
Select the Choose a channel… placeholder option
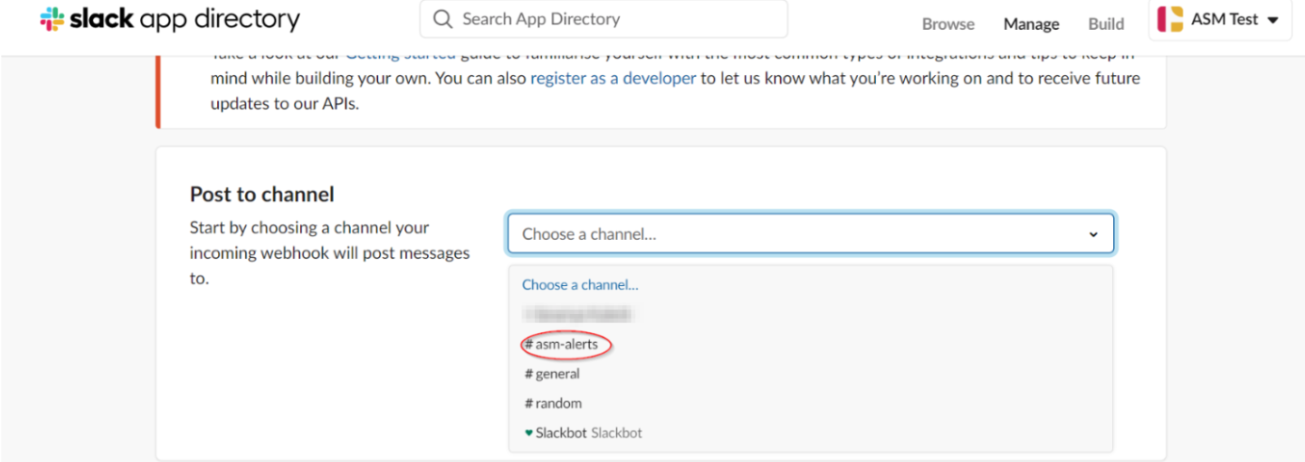pyautogui.click(x=811, y=285)
